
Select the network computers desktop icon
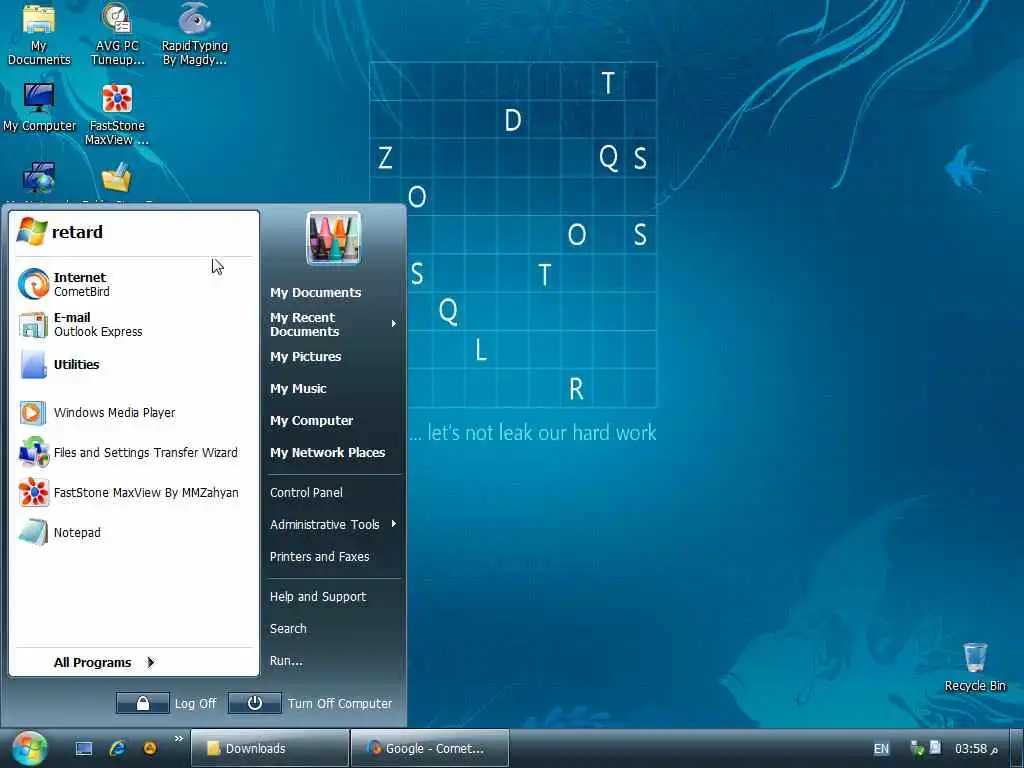coord(39,178)
